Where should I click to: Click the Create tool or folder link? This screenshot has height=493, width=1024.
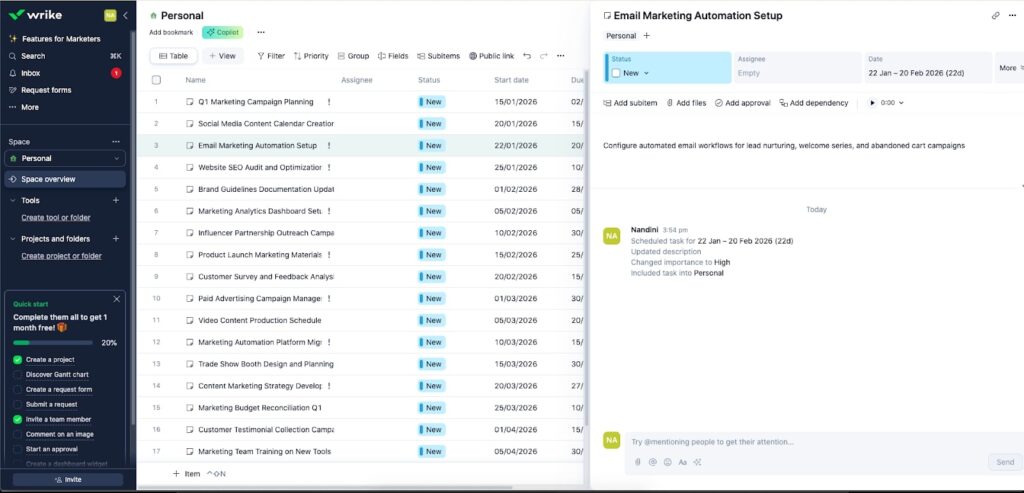pyautogui.click(x=56, y=217)
